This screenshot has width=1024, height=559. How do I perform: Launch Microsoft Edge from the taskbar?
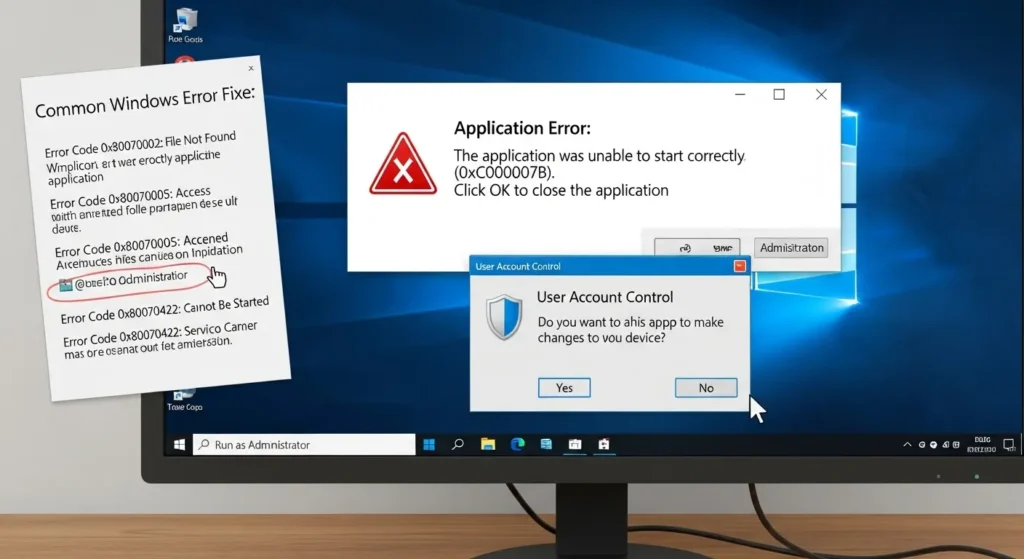pyautogui.click(x=518, y=445)
